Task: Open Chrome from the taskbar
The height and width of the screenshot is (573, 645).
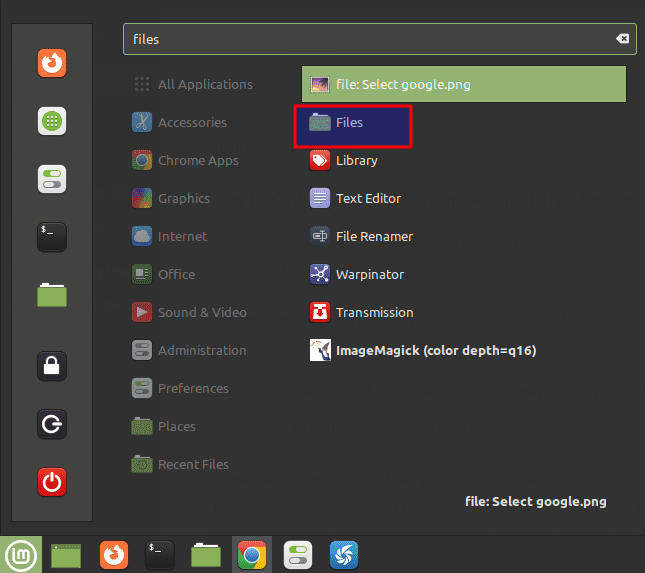Action: (251, 554)
